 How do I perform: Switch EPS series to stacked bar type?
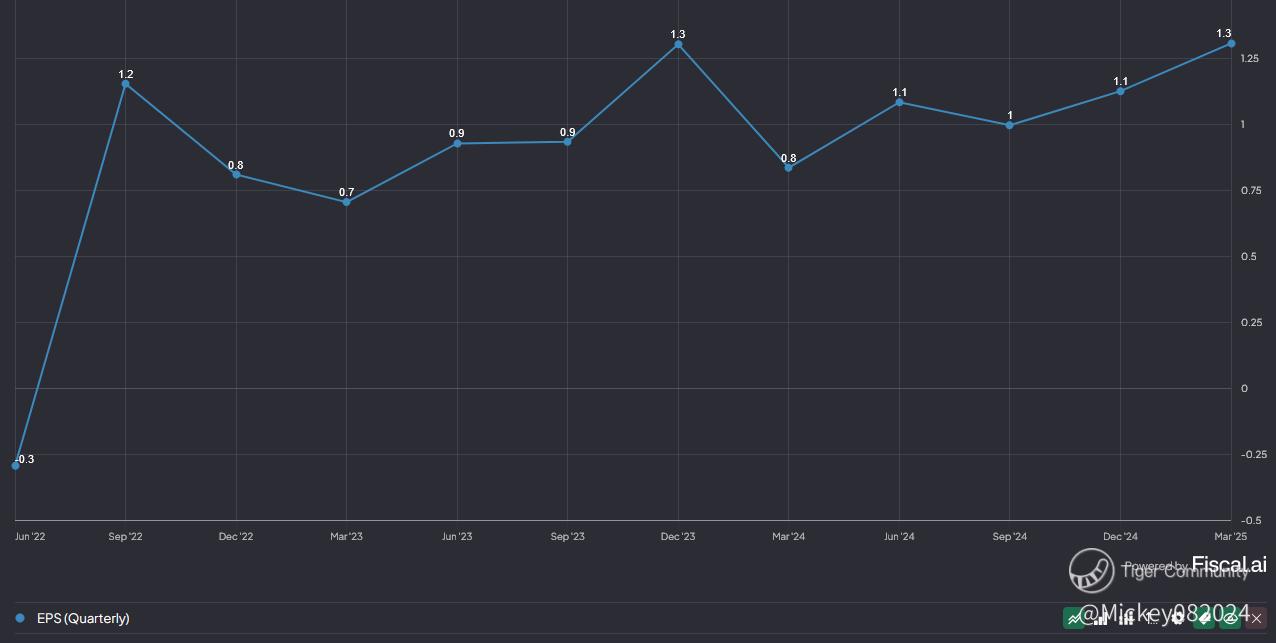click(1127, 618)
